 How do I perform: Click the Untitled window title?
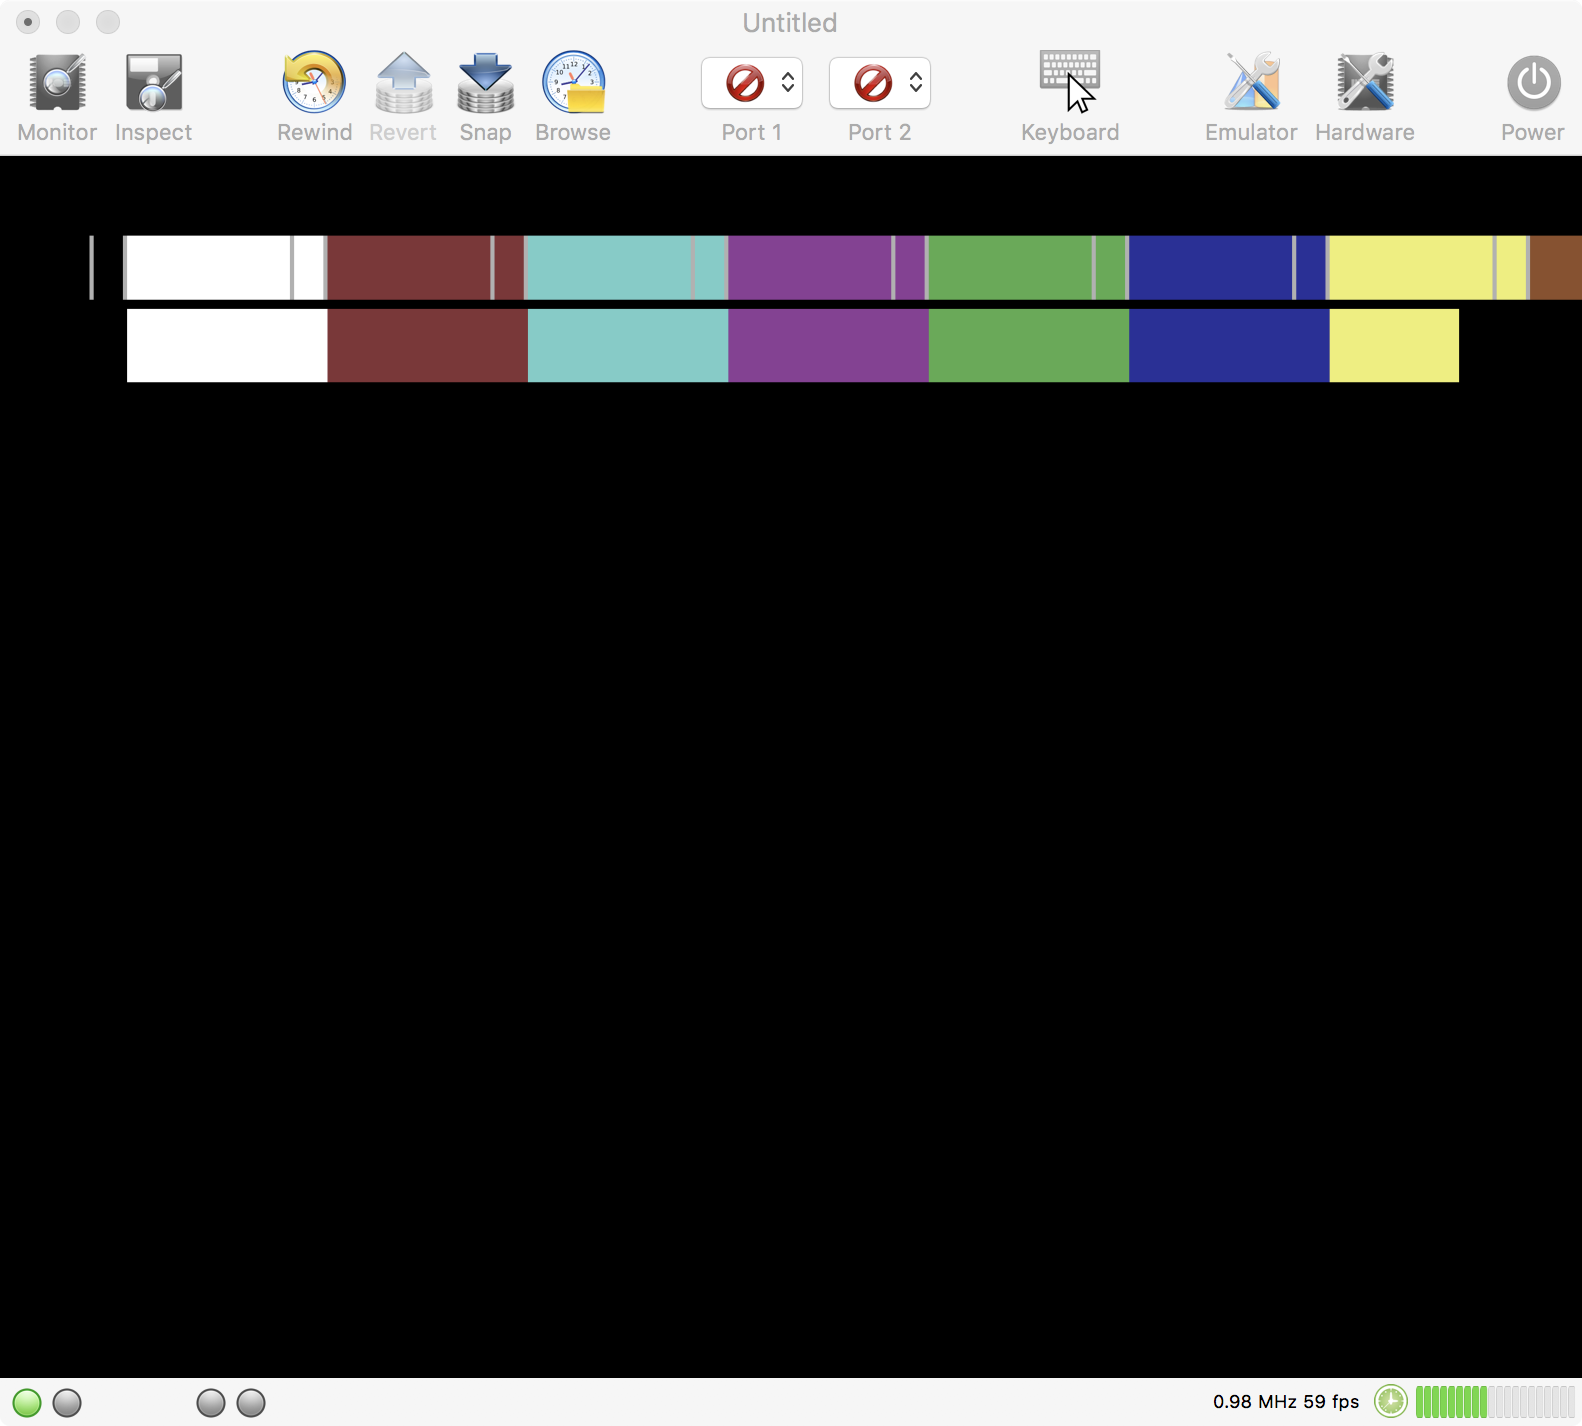point(790,23)
